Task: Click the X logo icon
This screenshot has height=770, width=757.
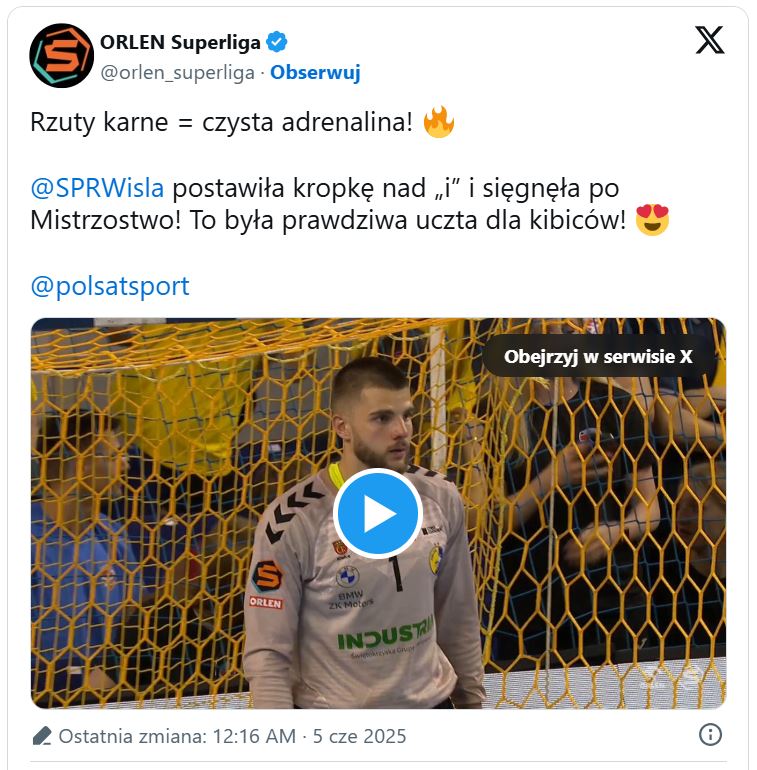Action: (709, 40)
